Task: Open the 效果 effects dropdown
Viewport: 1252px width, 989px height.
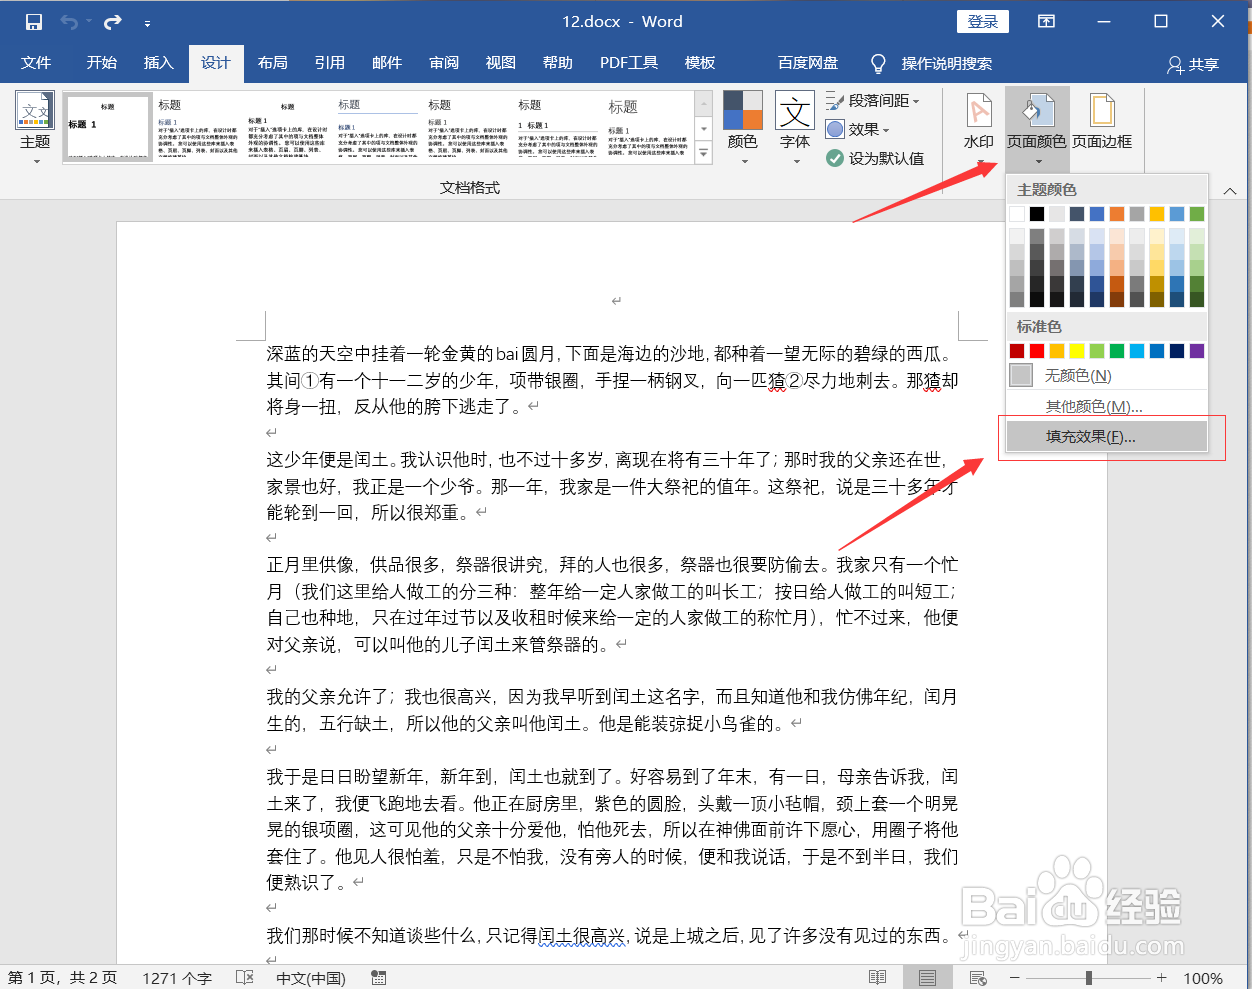Action: coord(858,129)
